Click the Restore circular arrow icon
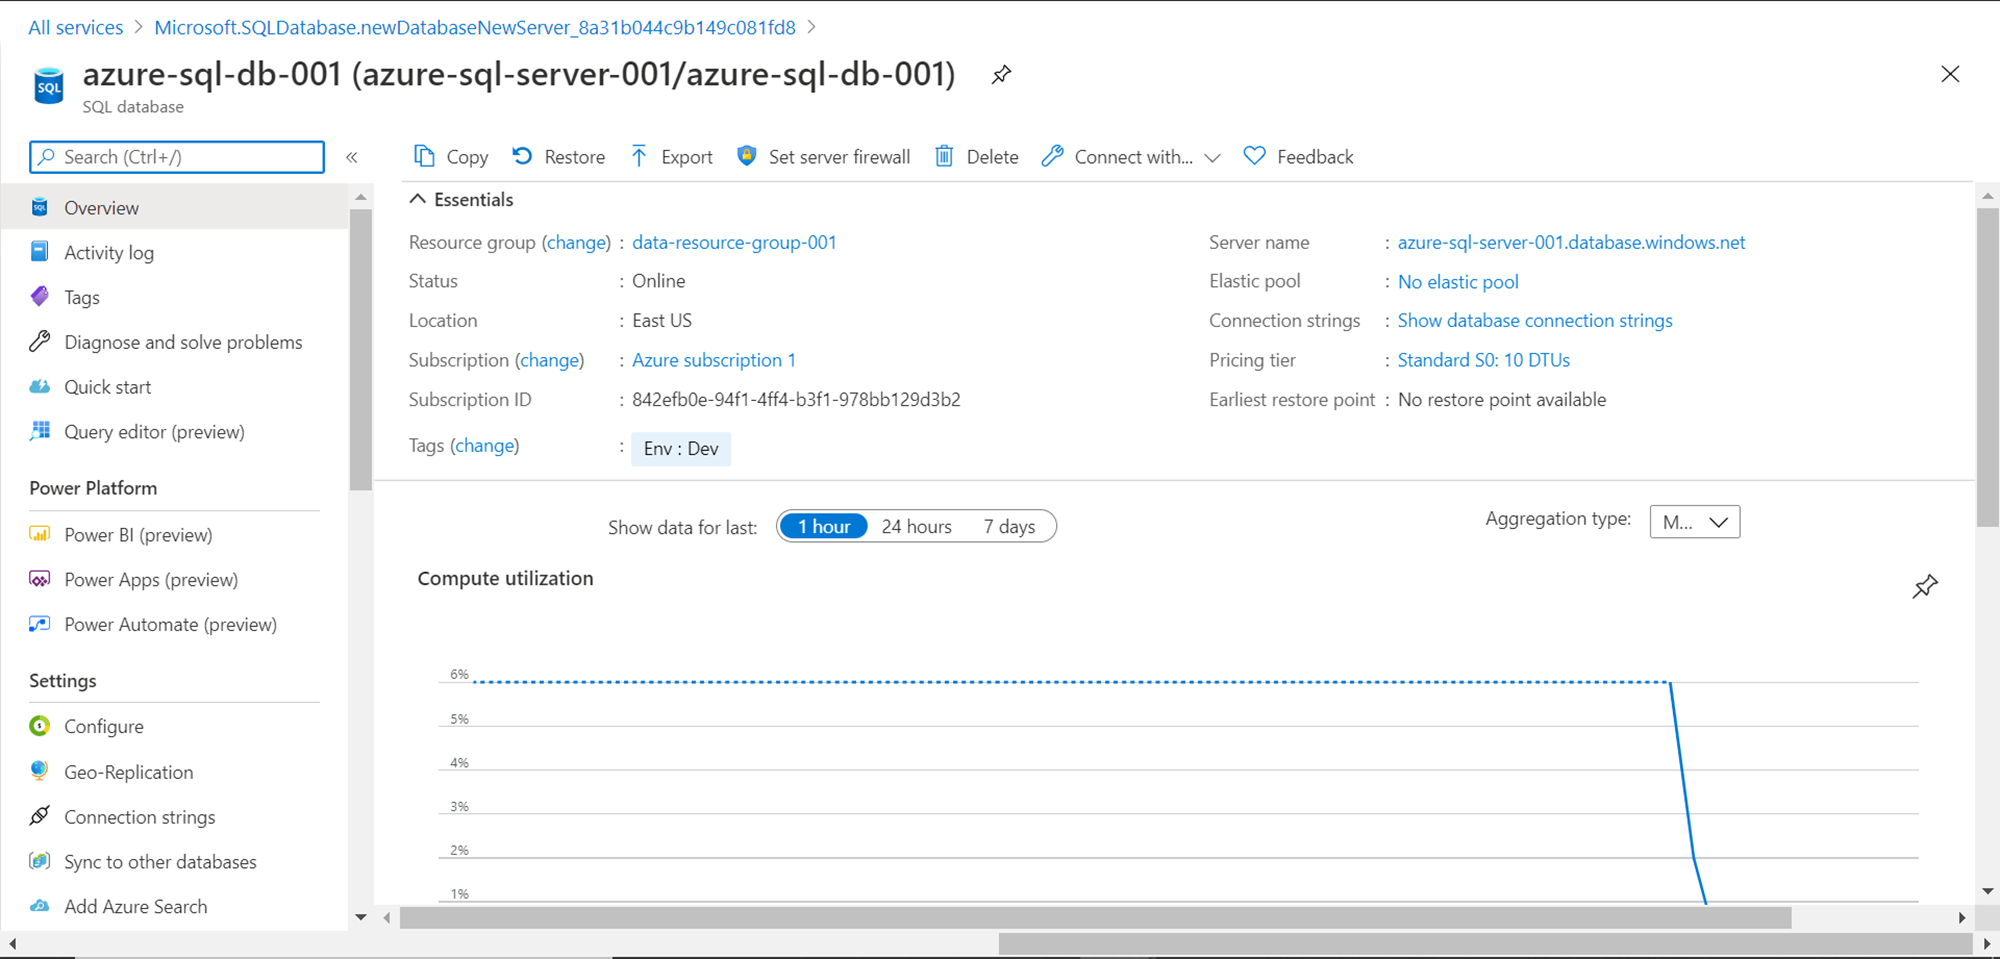This screenshot has width=2000, height=959. [522, 156]
